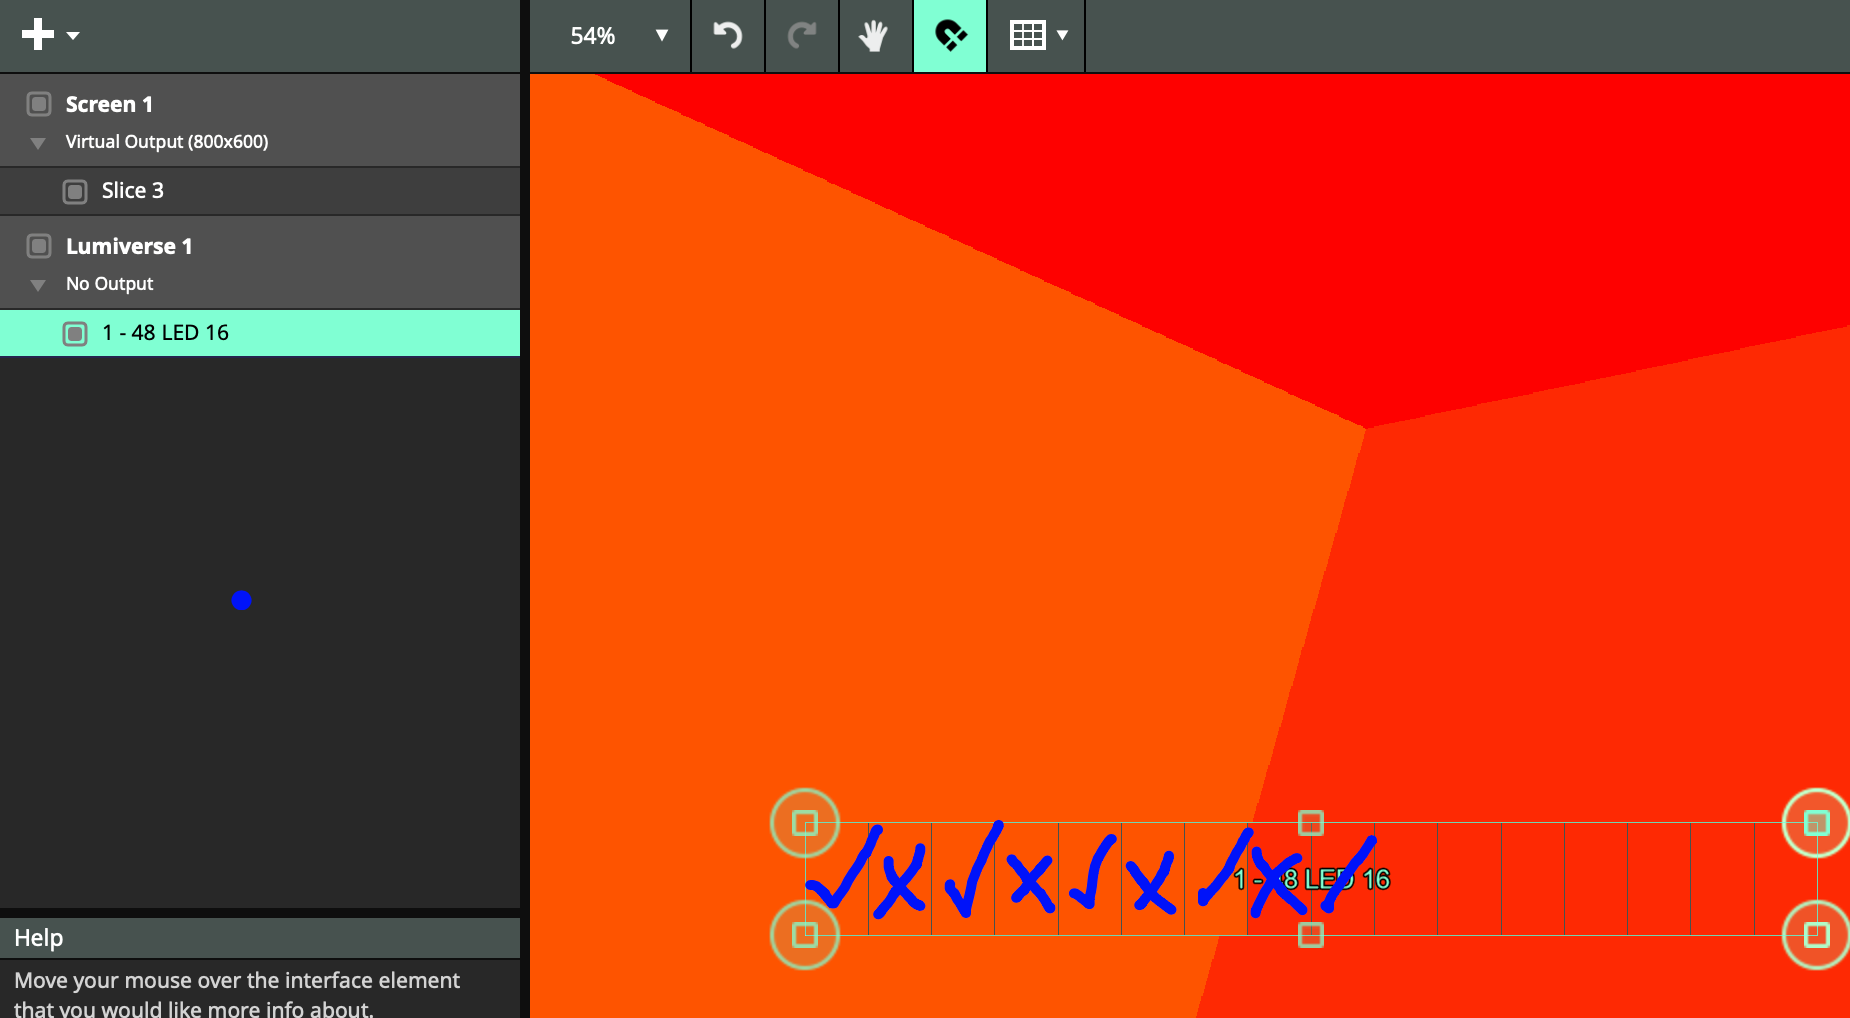Collapse the Lumiverse 1 No Output triangle
This screenshot has width=1850, height=1018.
pos(38,285)
